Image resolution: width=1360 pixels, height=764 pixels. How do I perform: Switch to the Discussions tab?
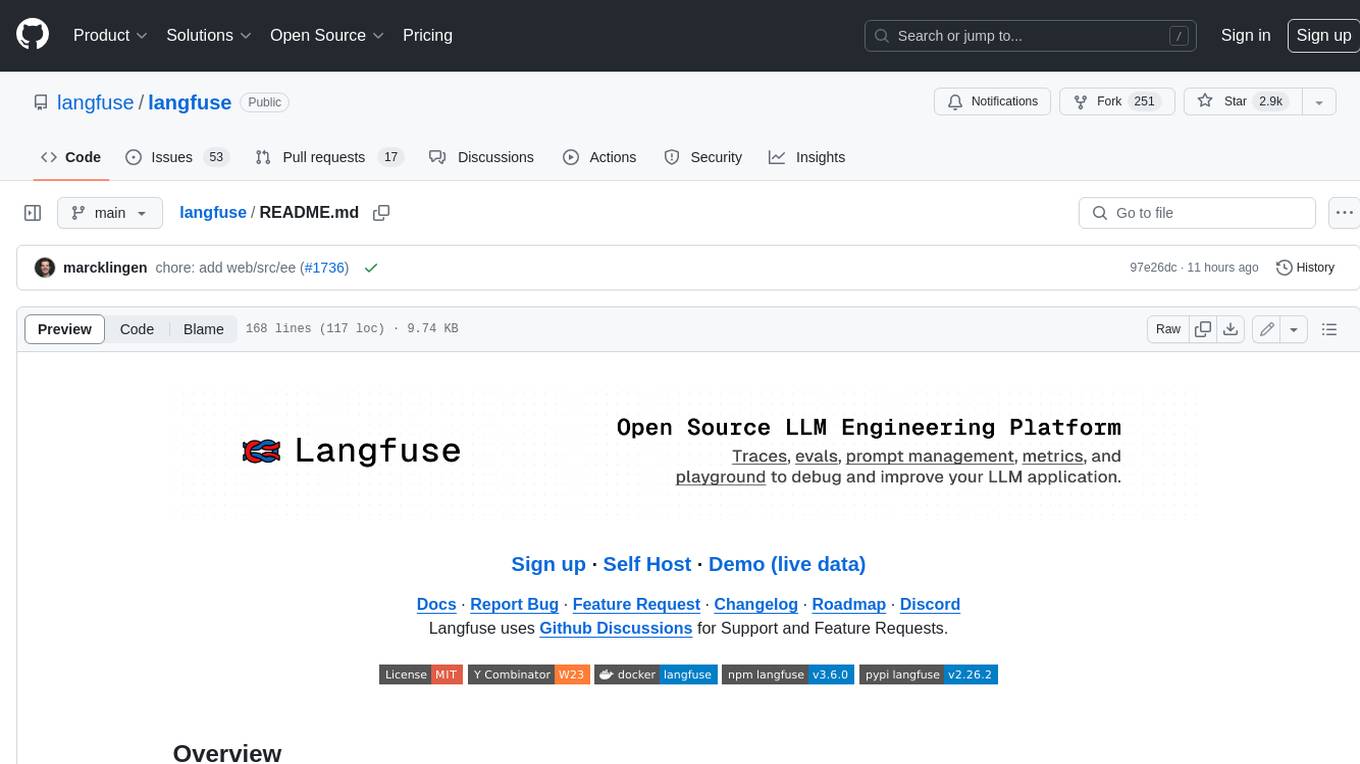point(481,157)
